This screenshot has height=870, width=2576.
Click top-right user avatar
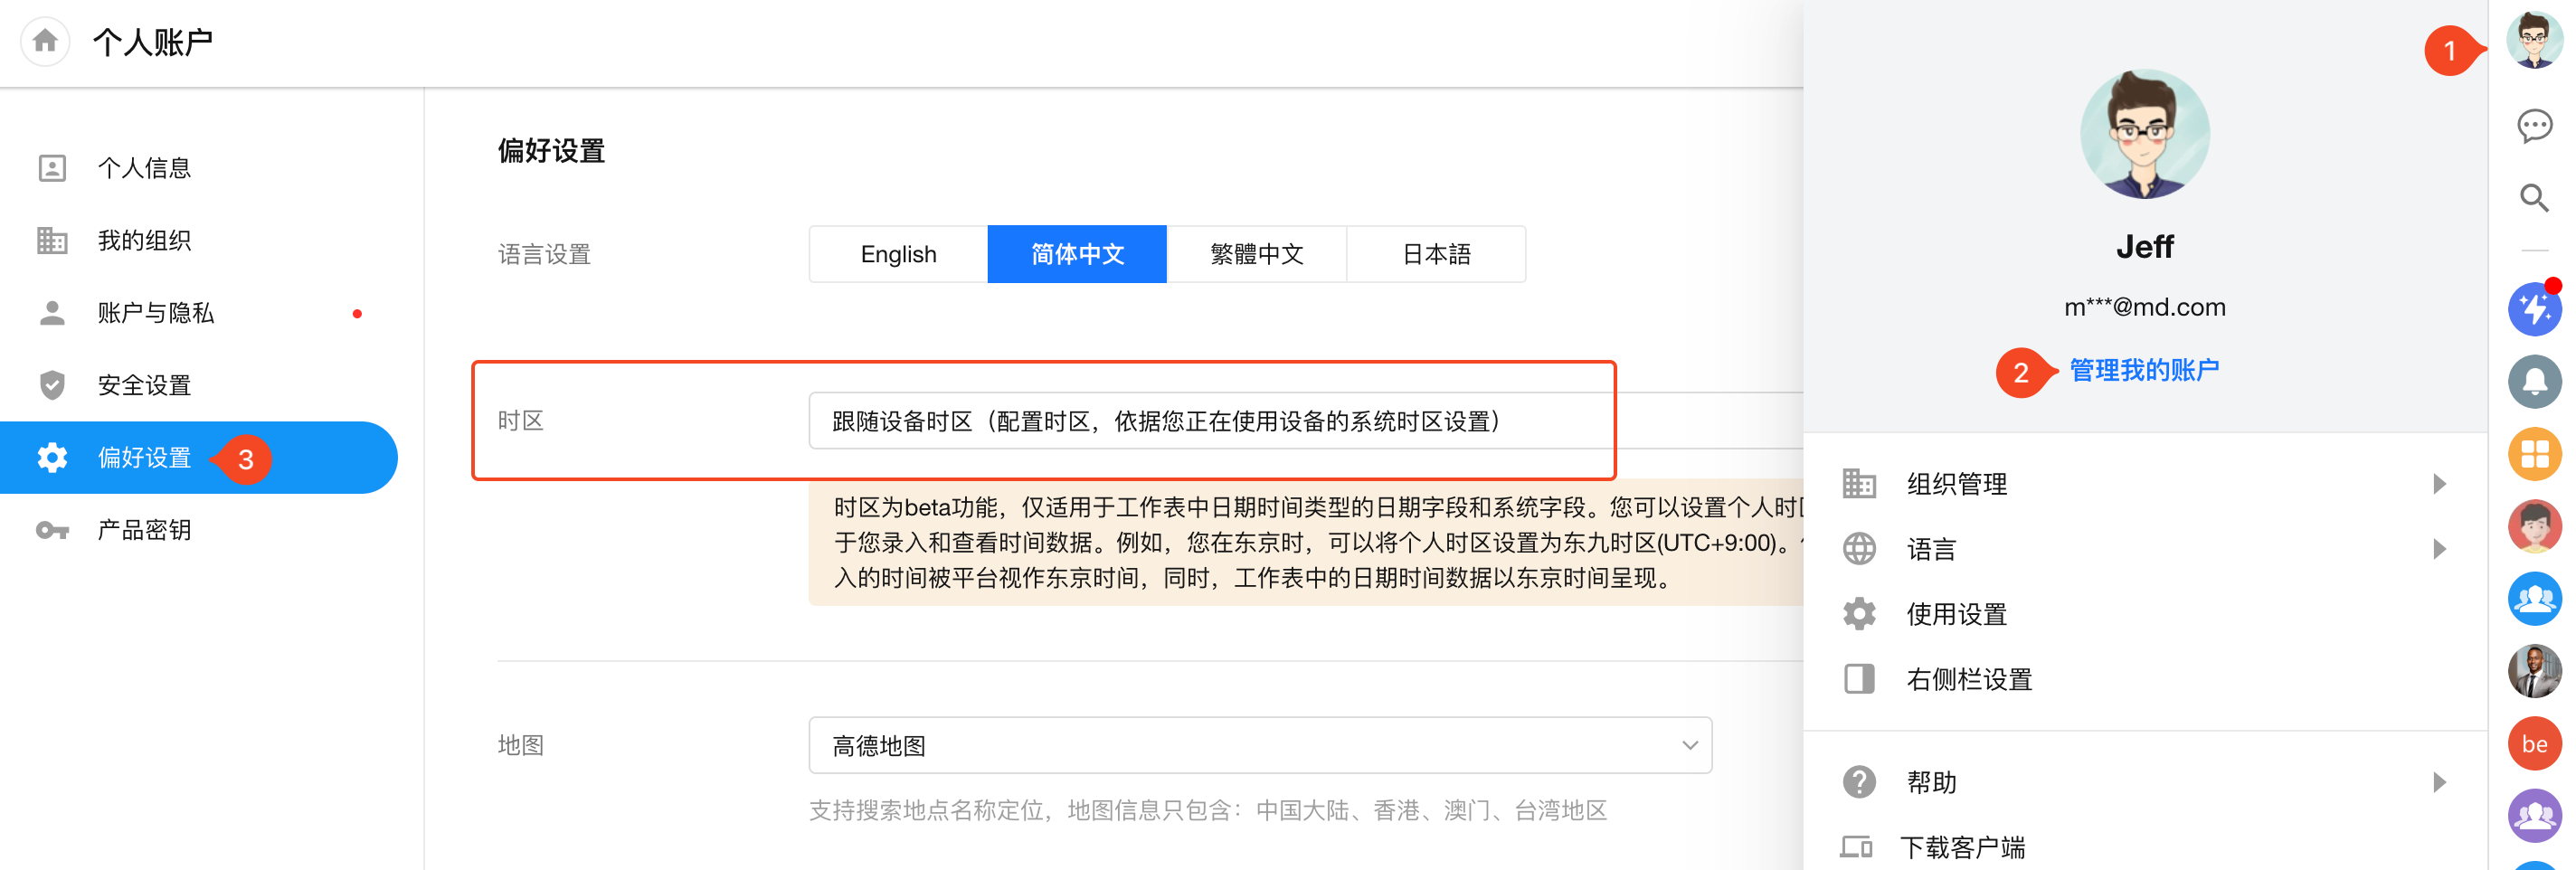2533,41
